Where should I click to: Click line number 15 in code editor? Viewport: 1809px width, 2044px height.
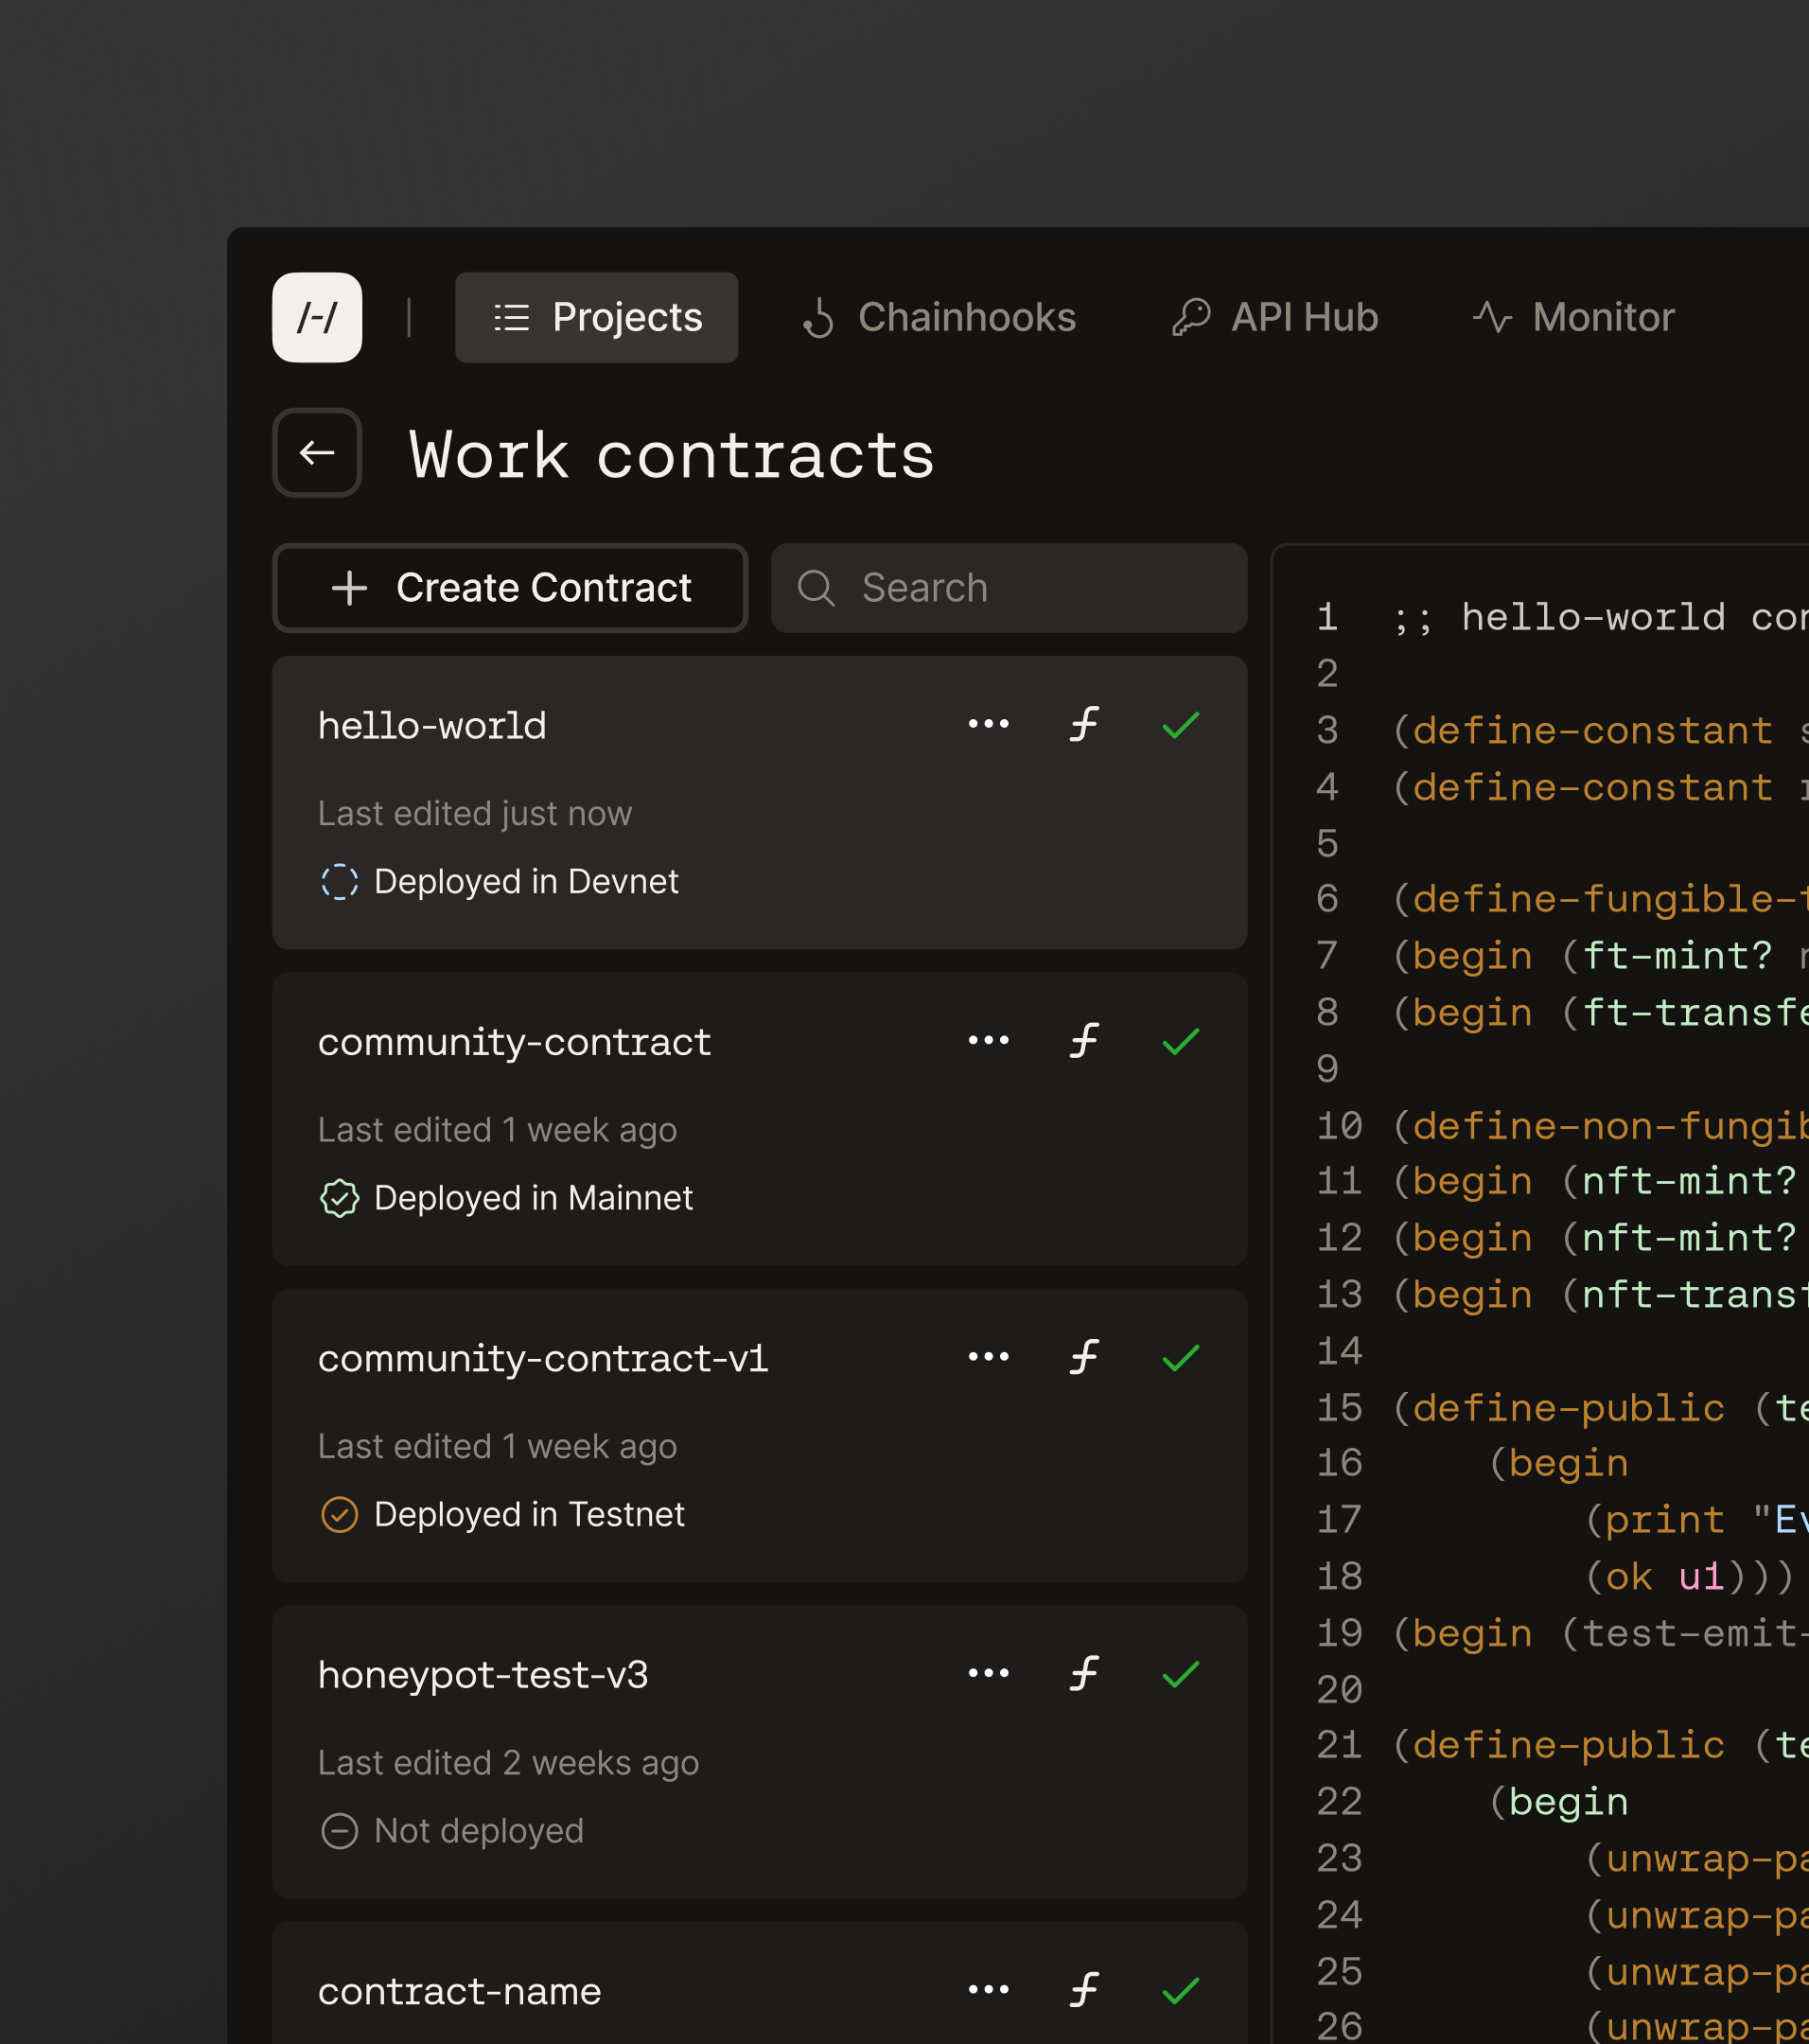coord(1339,1408)
